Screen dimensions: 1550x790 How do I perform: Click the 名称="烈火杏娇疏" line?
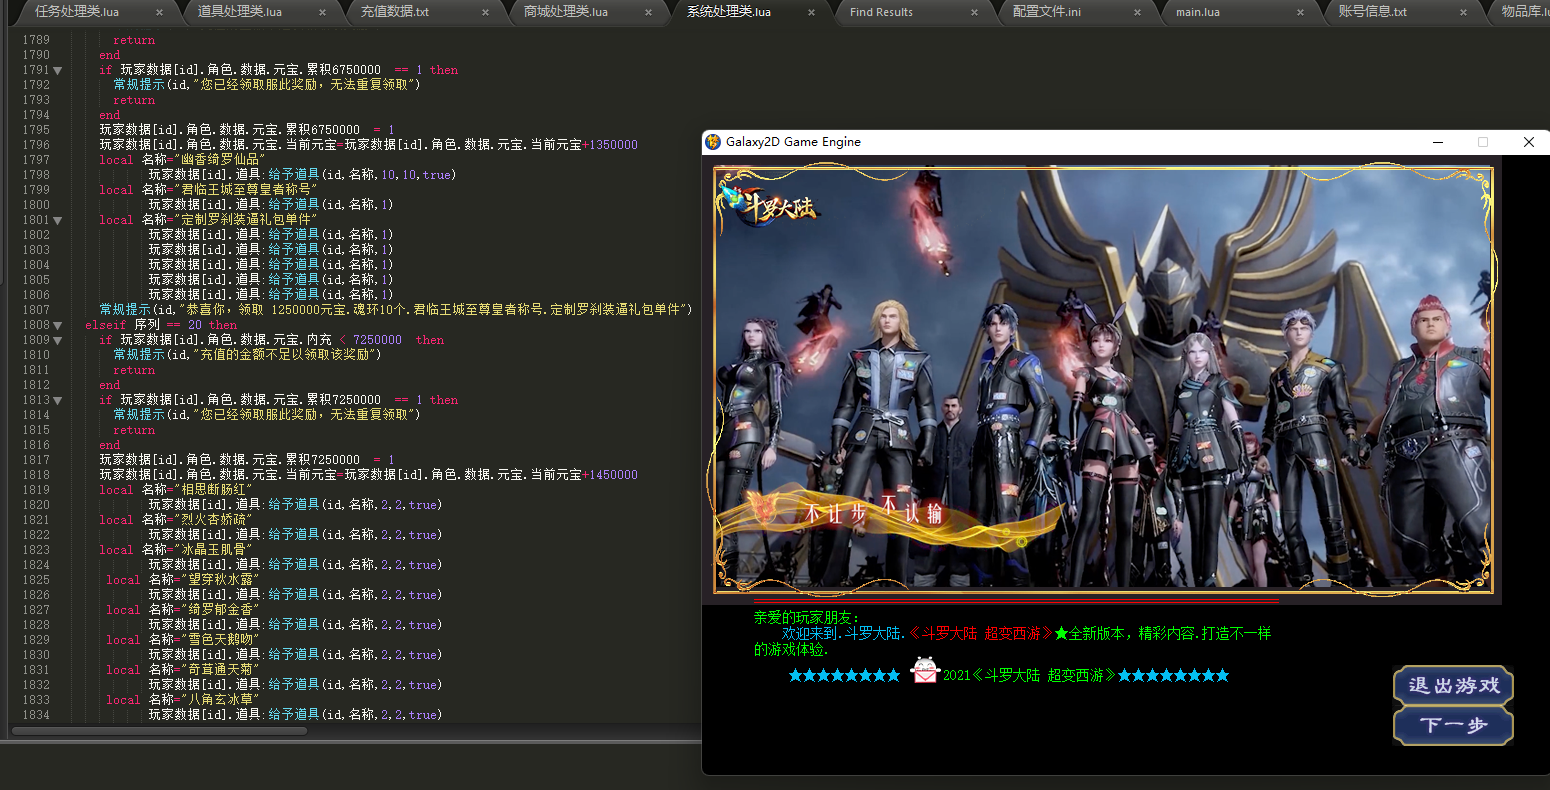(x=175, y=520)
